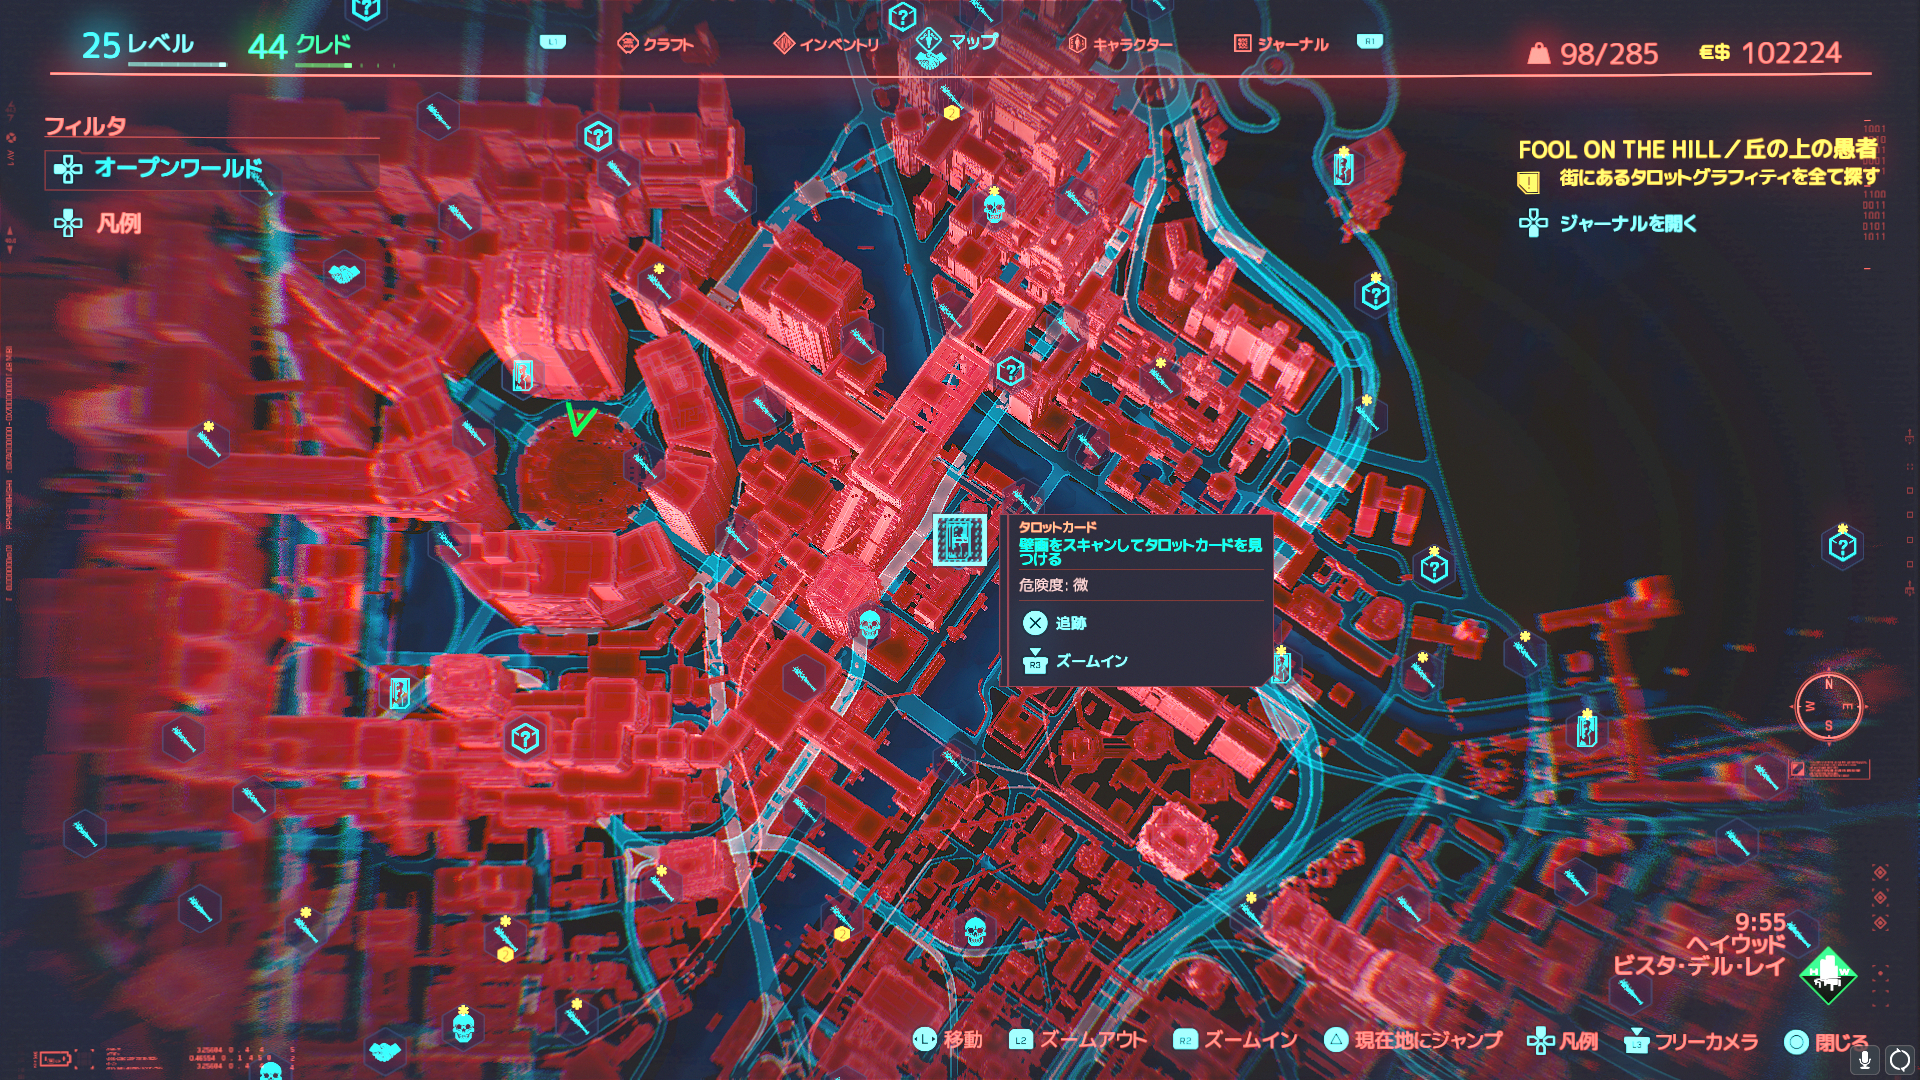Click the eurodollar currency icon
This screenshot has width=1920, height=1080.
point(1714,52)
